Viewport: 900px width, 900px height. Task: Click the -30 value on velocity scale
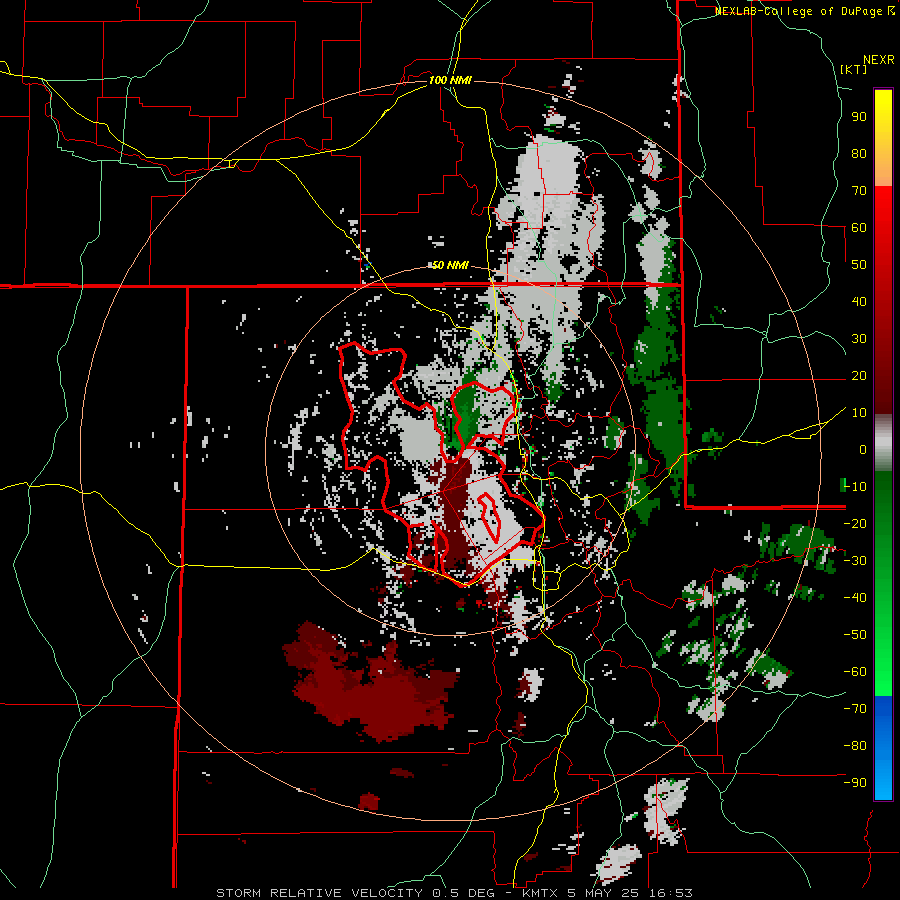(x=855, y=561)
